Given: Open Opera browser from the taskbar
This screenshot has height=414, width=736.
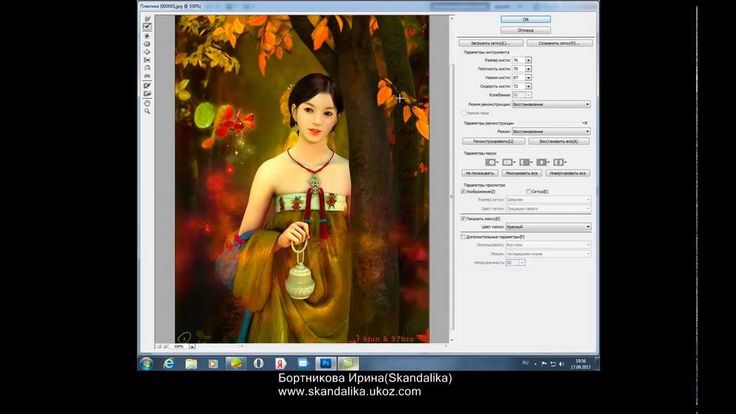Looking at the screenshot, I should [x=258, y=364].
